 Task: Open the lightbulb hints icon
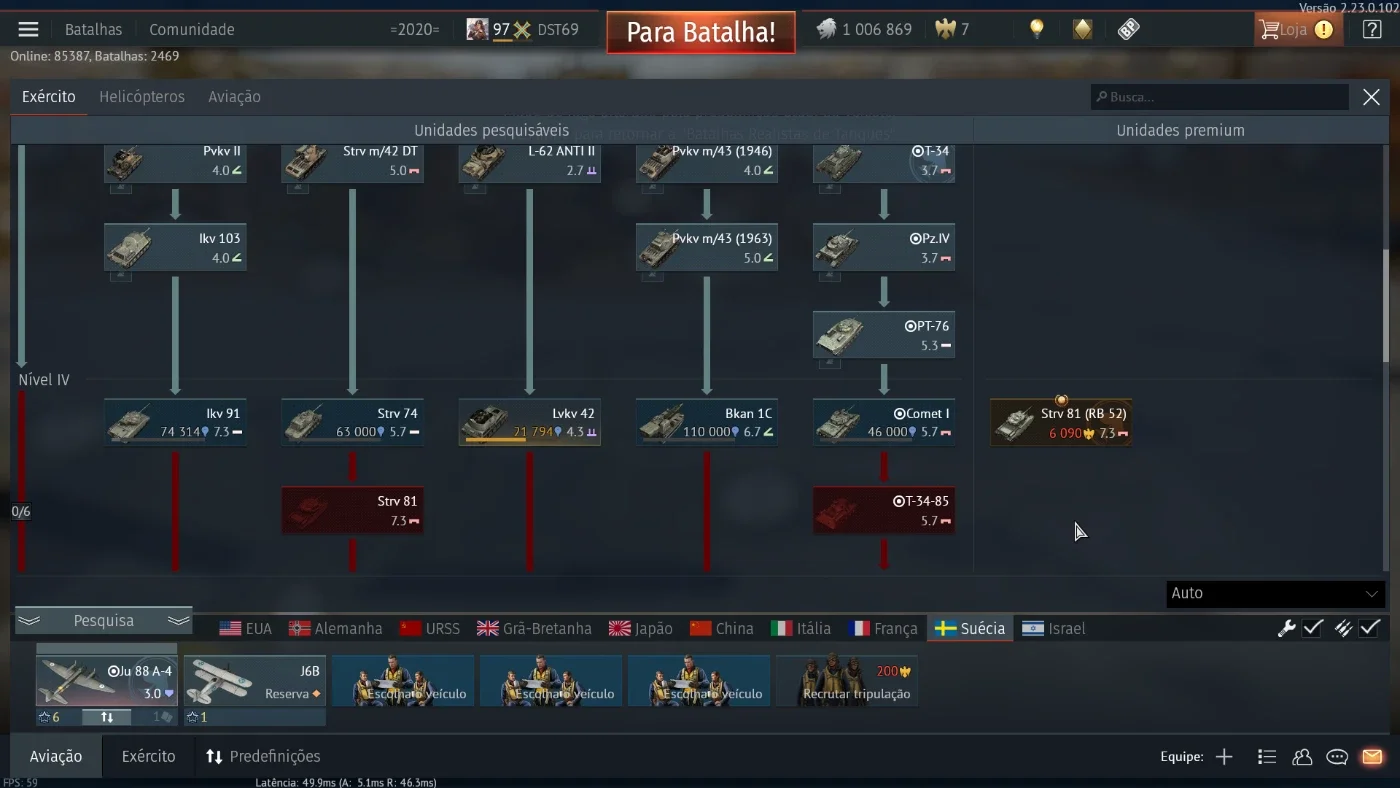tap(1037, 29)
